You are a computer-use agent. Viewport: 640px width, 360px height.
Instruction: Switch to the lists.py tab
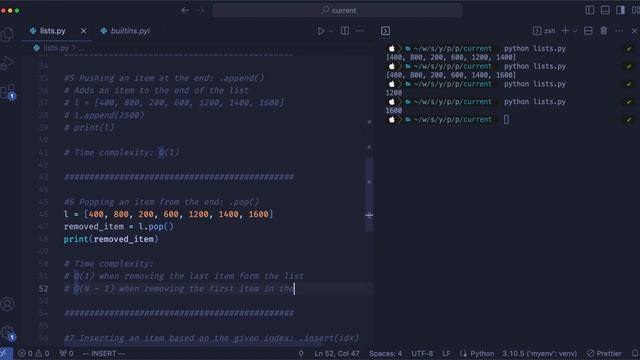[53, 31]
